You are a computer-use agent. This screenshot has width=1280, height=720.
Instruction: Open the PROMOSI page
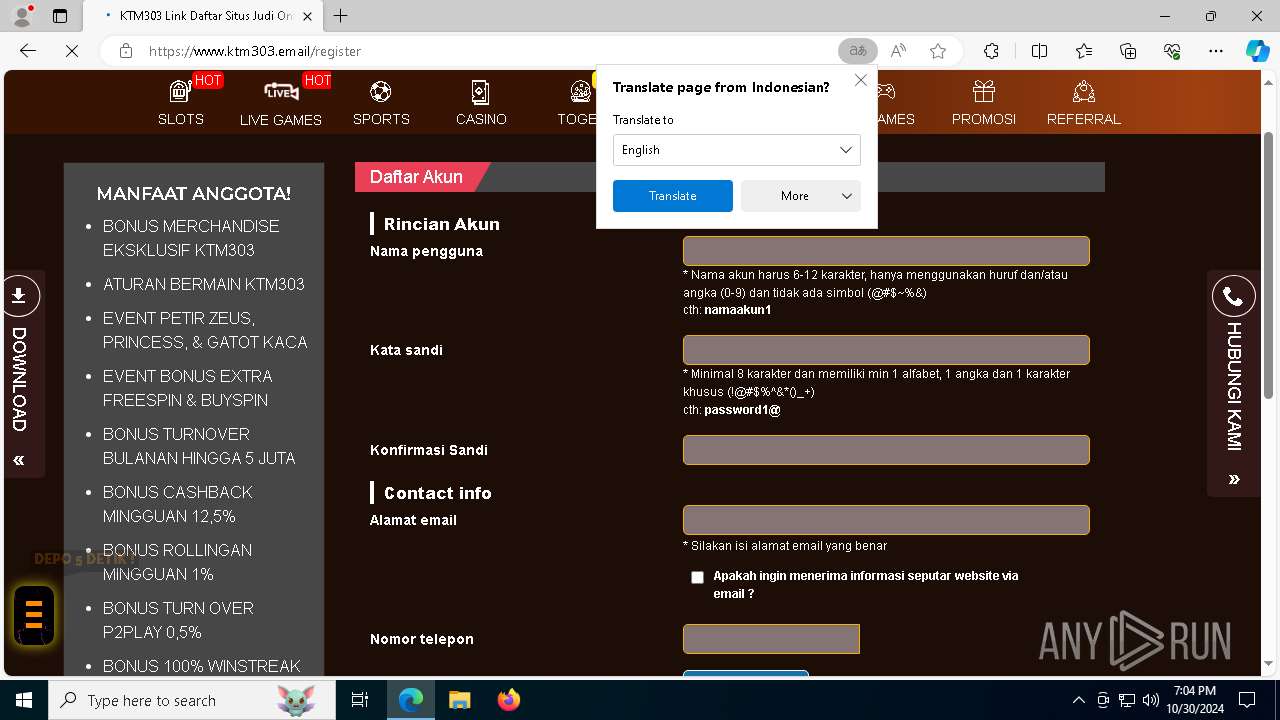(984, 103)
